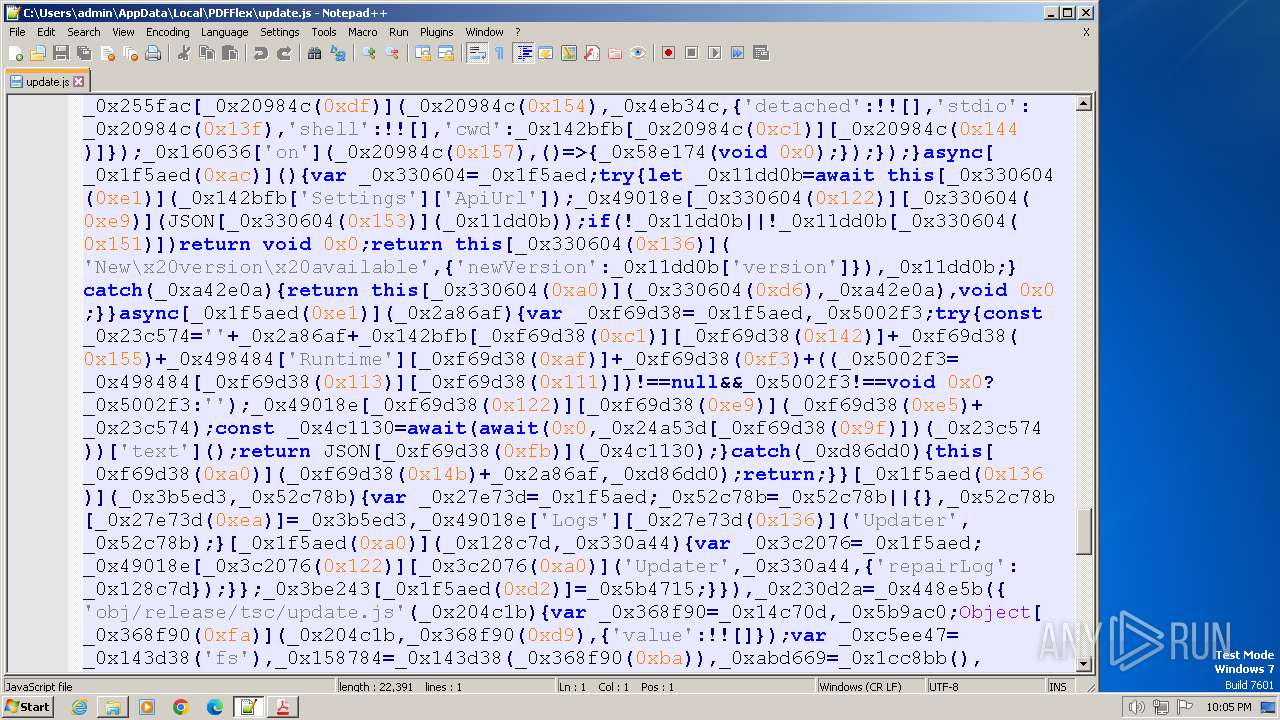This screenshot has width=1280, height=720.
Task: Open the Run menu
Action: (399, 32)
